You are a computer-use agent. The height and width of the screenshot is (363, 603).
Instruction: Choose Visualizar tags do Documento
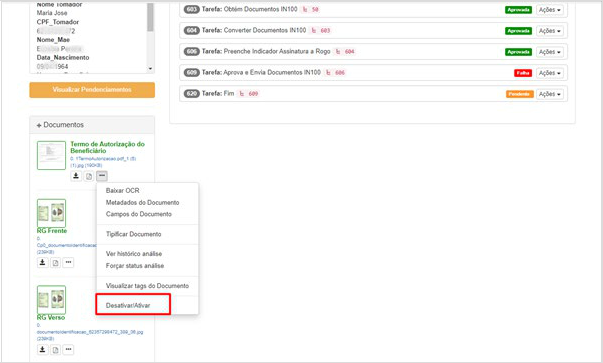pyautogui.click(x=147, y=286)
